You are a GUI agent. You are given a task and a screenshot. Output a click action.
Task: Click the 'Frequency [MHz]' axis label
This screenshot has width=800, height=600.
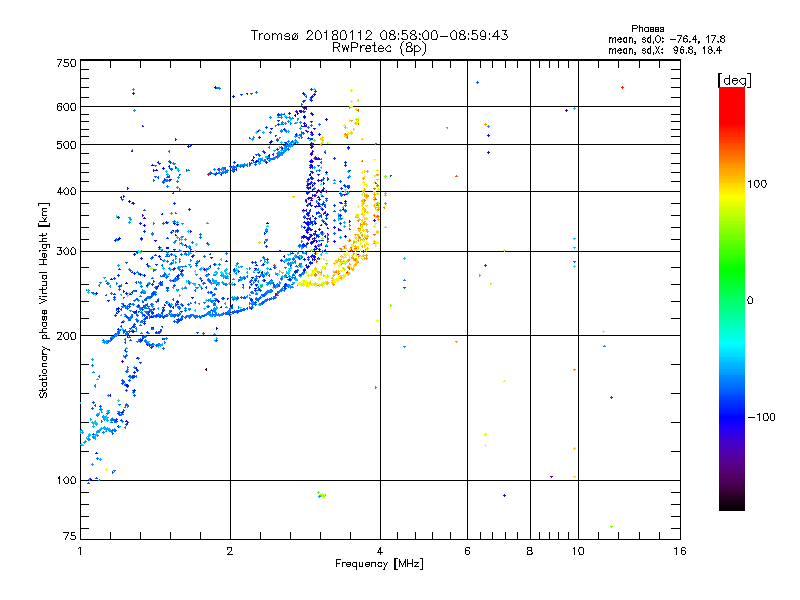pyautogui.click(x=379, y=564)
